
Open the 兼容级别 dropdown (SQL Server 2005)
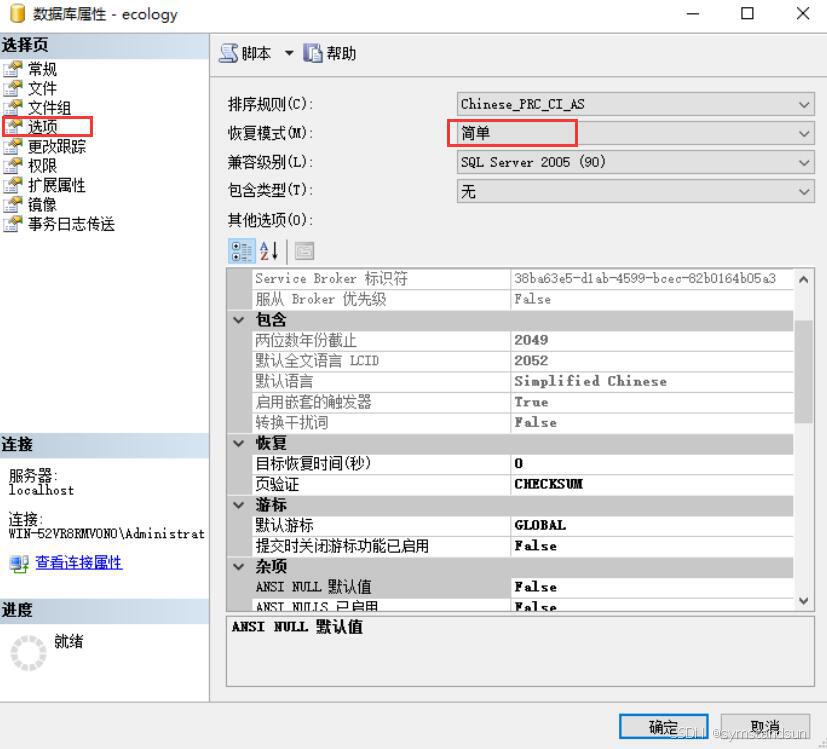[x=636, y=162]
